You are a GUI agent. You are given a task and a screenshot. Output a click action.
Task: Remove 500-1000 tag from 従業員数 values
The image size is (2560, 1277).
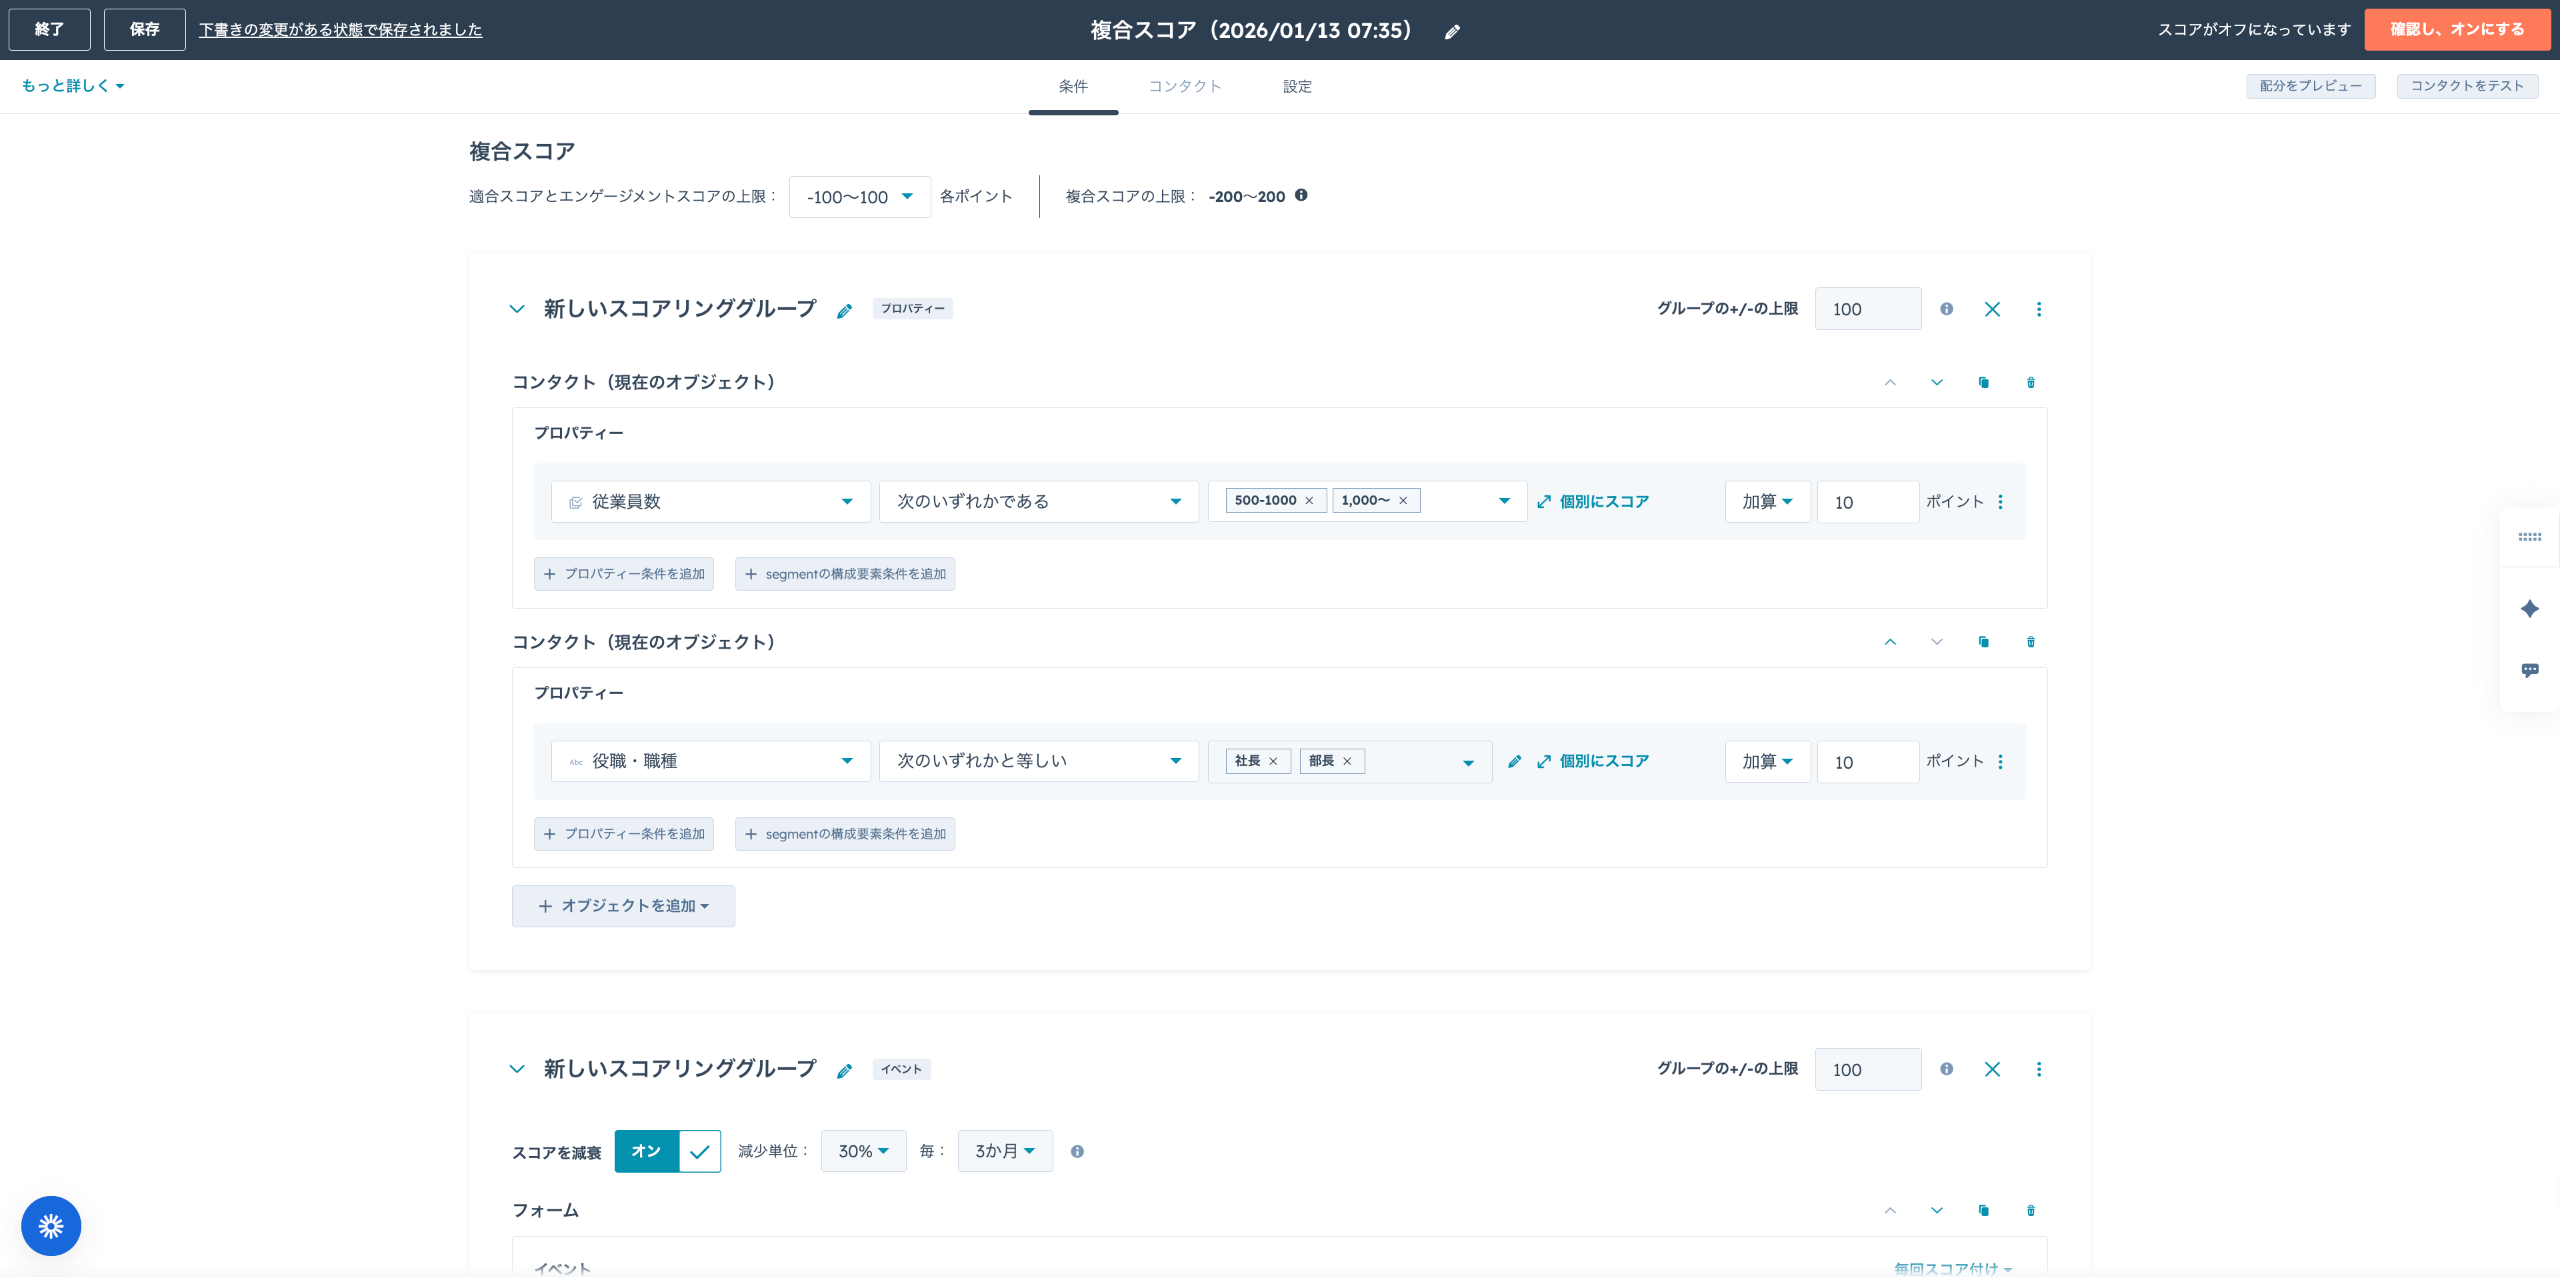tap(1309, 501)
